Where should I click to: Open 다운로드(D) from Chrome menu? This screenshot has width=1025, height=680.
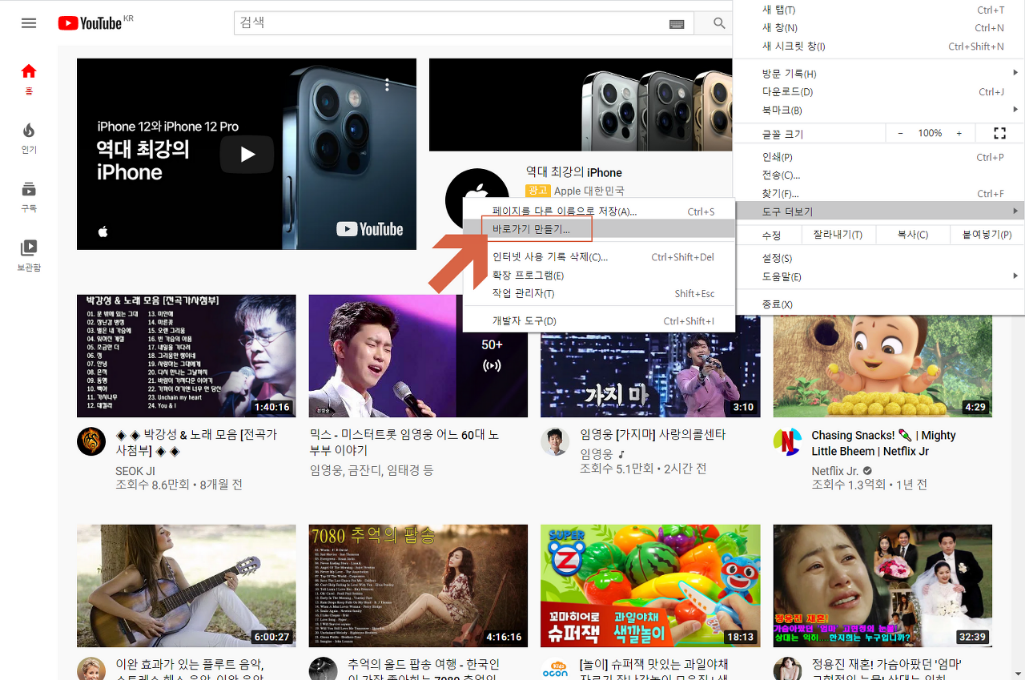tap(880, 92)
